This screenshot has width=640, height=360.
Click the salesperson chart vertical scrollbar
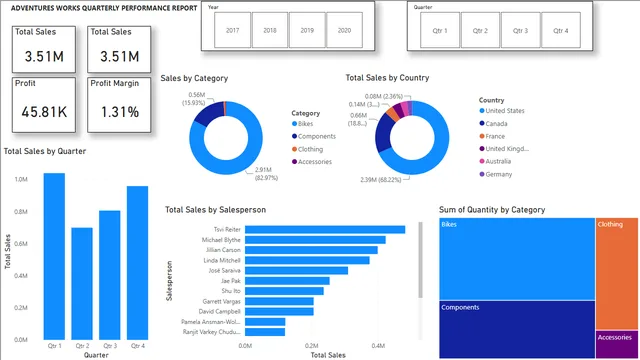coord(420,260)
